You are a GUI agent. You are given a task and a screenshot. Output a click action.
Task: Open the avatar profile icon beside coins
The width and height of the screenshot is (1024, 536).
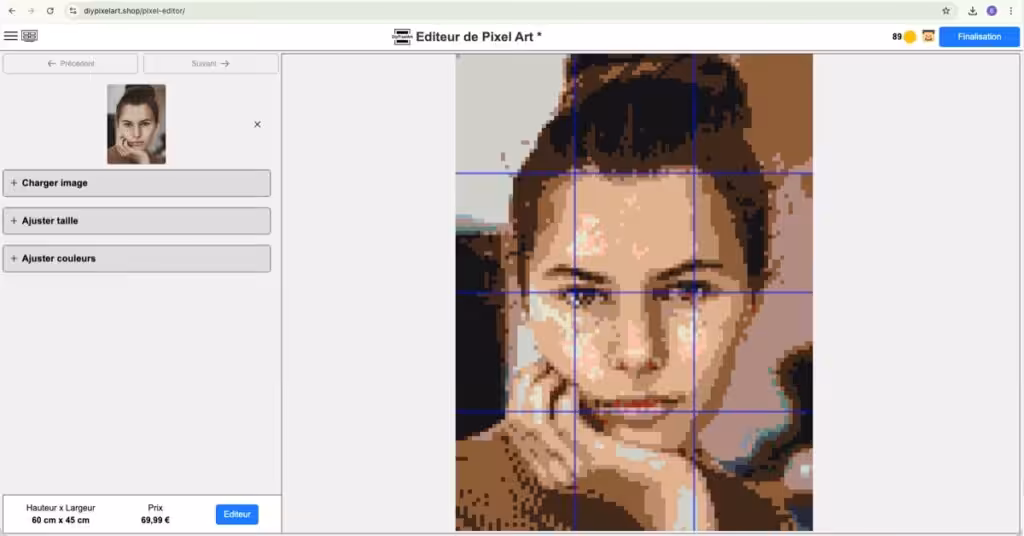click(928, 37)
